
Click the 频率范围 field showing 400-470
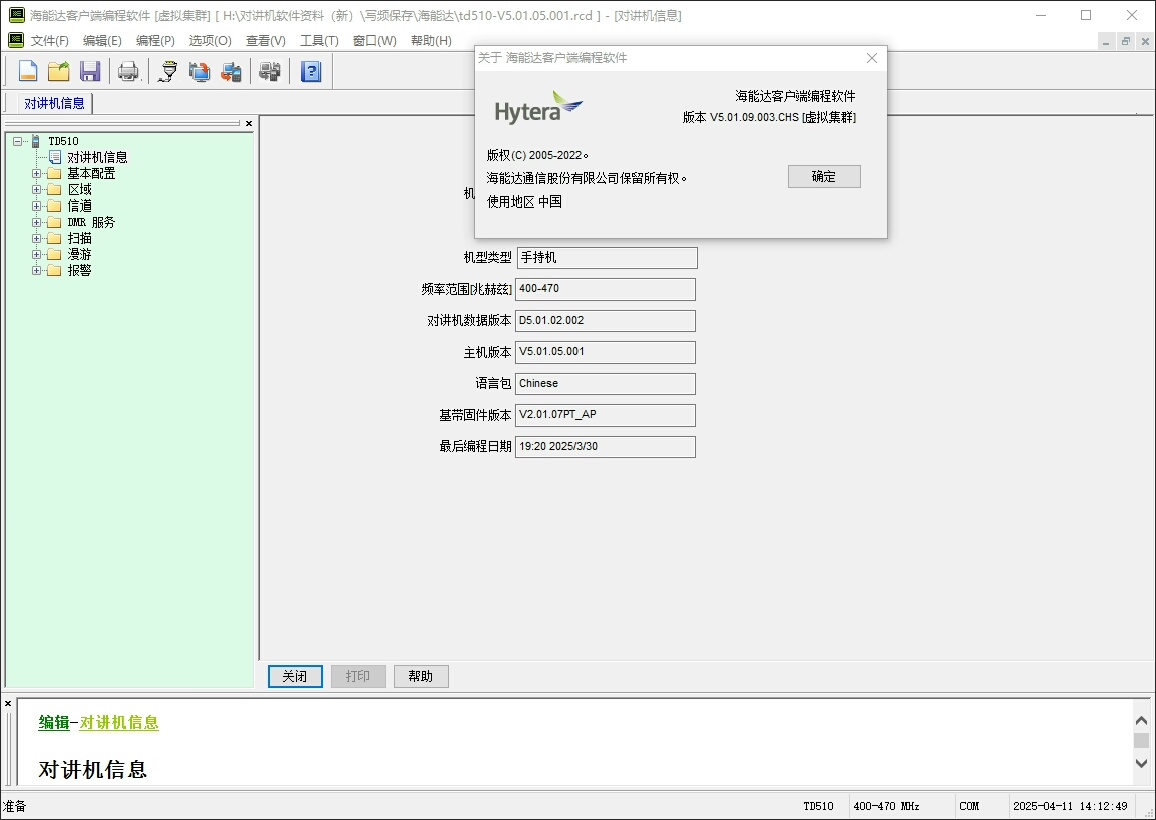click(605, 289)
